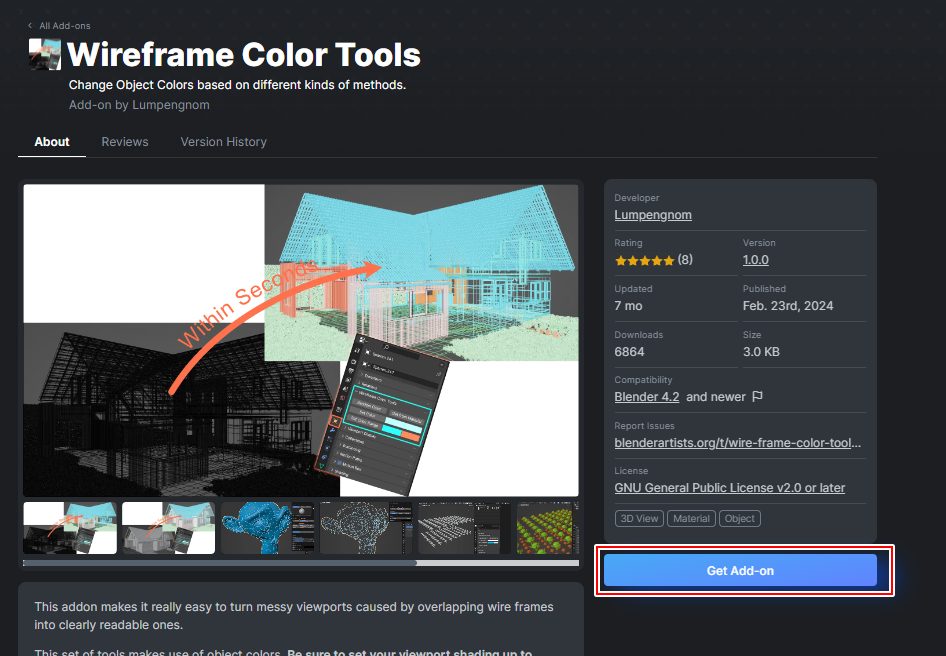The height and width of the screenshot is (656, 946).
Task: Click the thumbnail strip horizontal scrollbar
Action: [220, 563]
